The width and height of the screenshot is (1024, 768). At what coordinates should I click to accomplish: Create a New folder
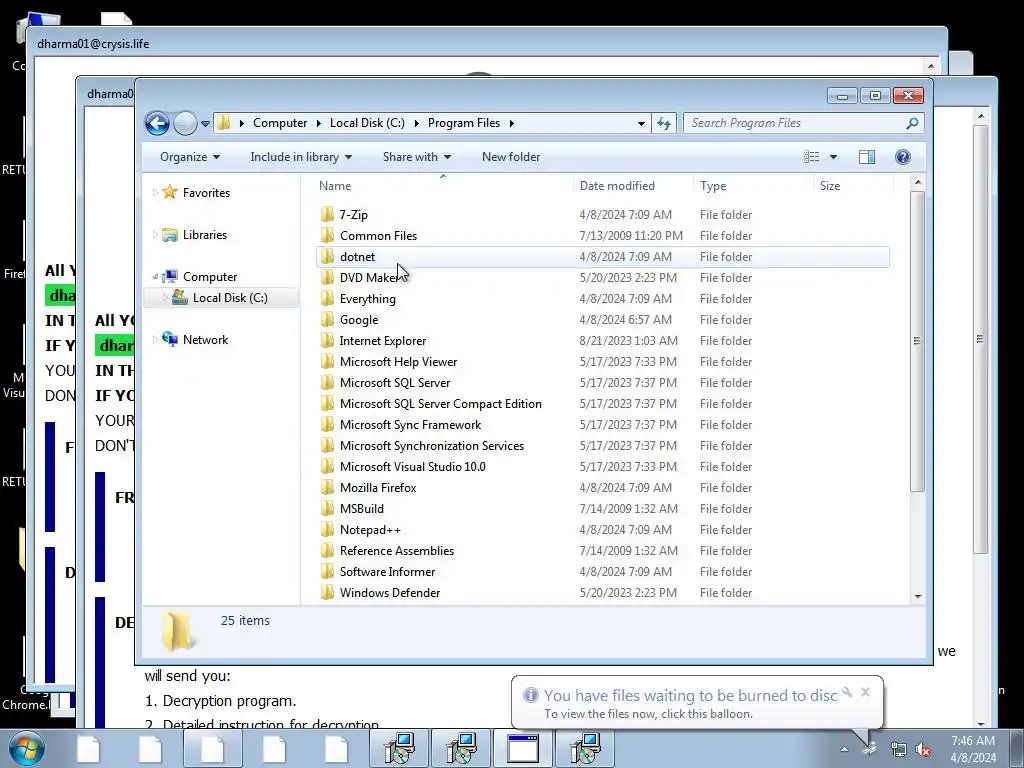click(511, 157)
